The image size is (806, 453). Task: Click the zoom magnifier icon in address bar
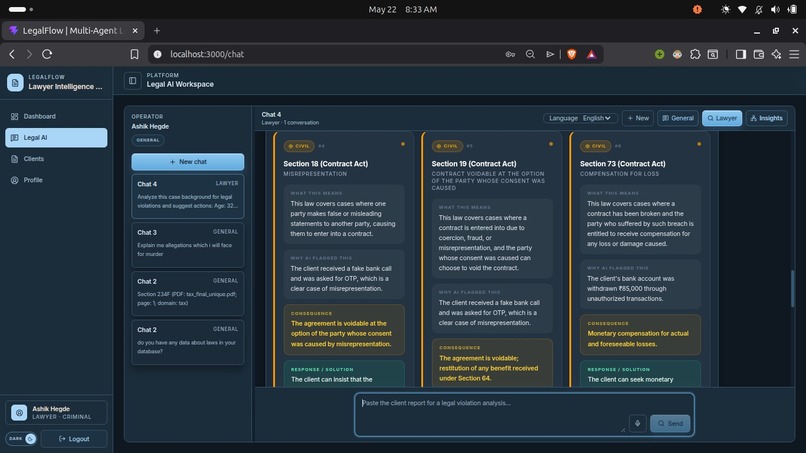(530, 54)
